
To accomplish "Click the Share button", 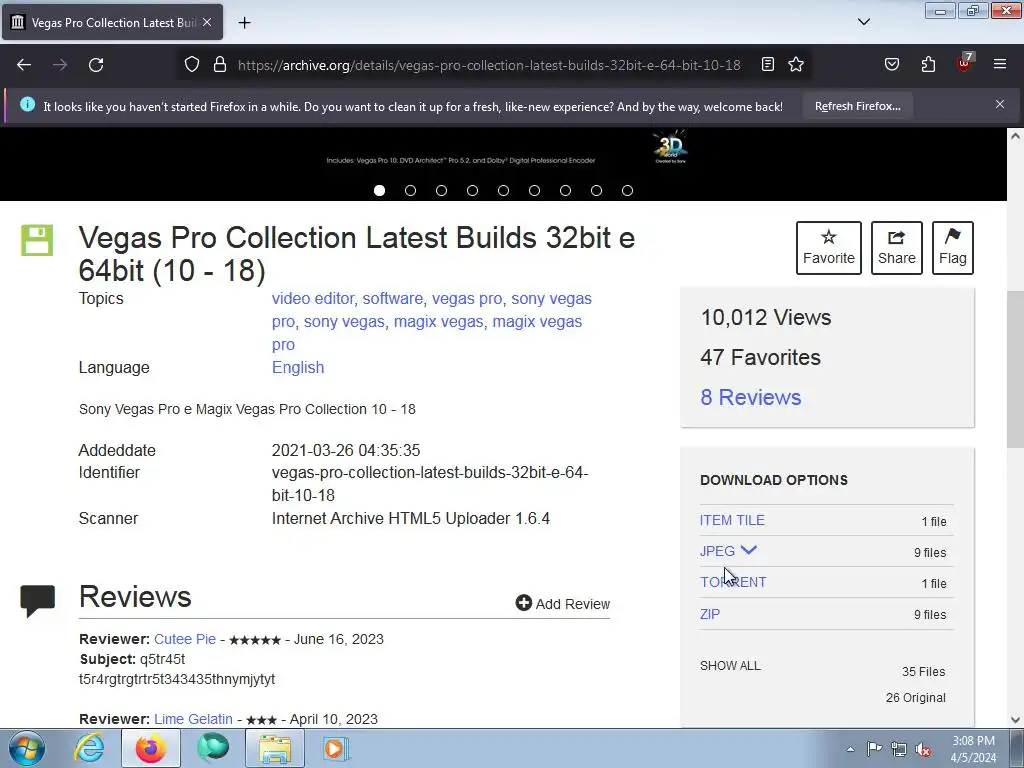I will click(x=897, y=248).
